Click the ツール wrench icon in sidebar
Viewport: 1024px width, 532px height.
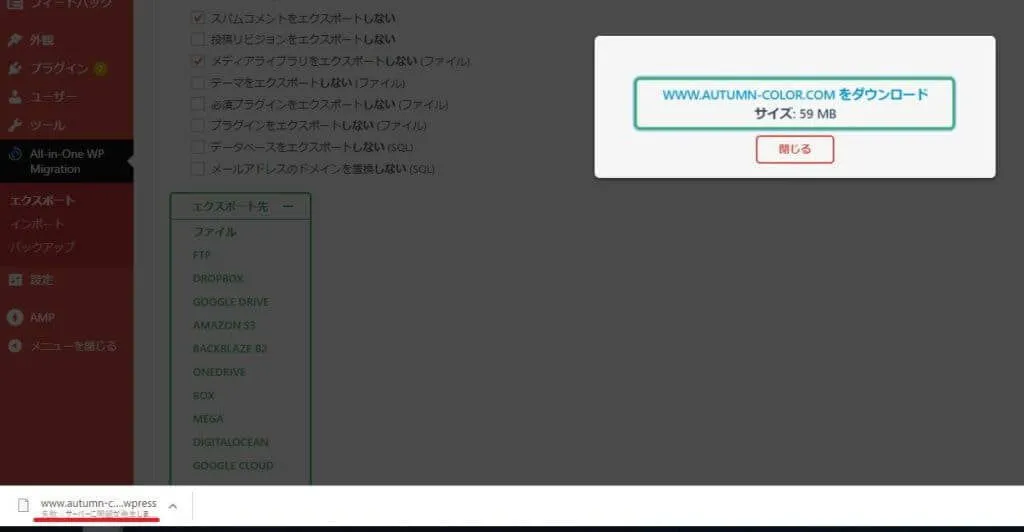click(x=14, y=125)
